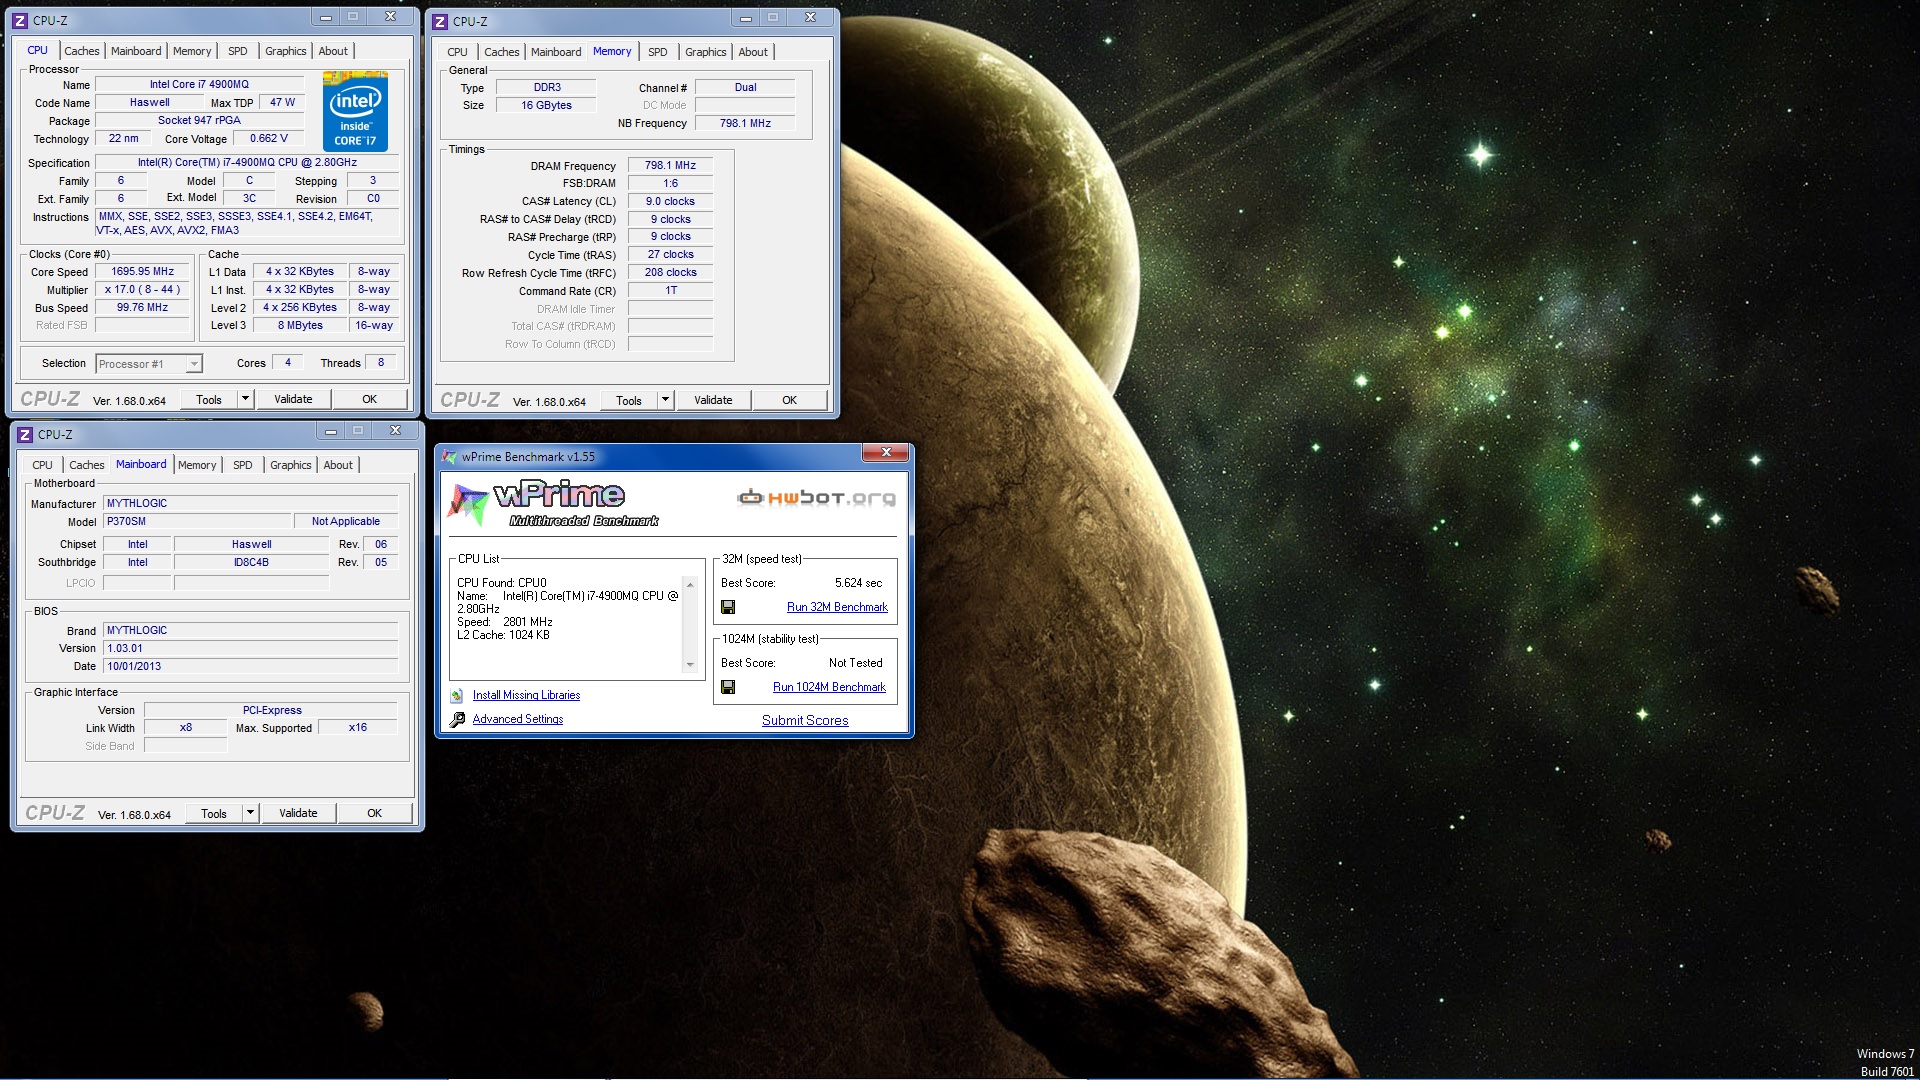Click the Install Missing Libraries icon
Viewport: 1920px width, 1080px height.
457,695
